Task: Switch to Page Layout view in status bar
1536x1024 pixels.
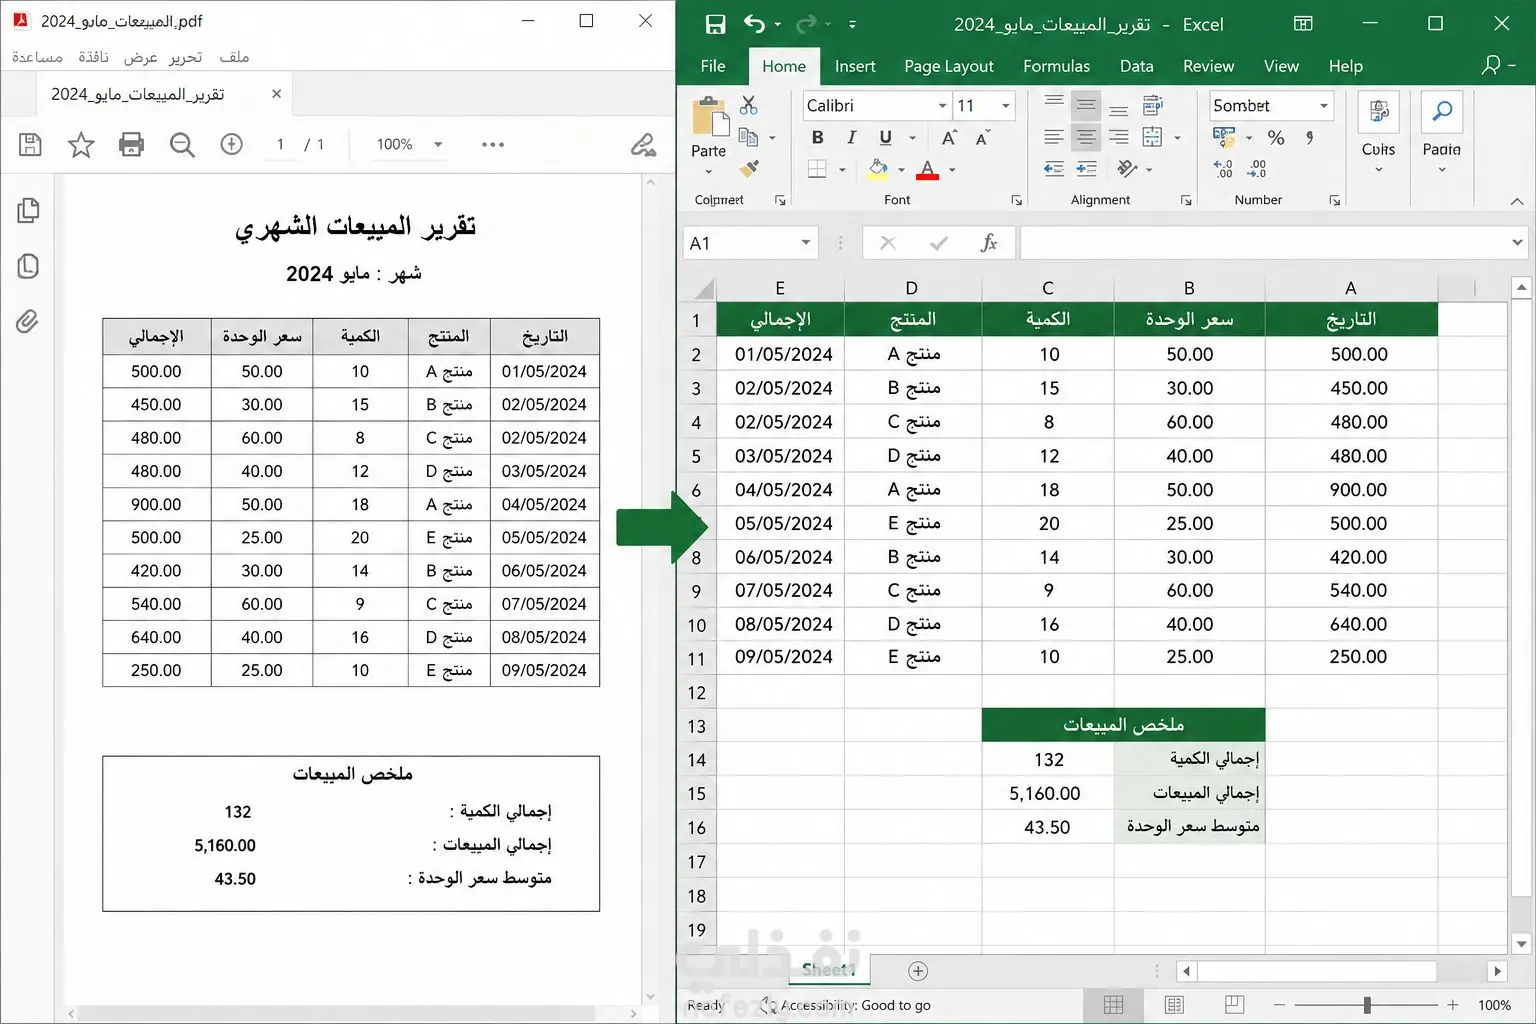Action: coord(1174,1004)
